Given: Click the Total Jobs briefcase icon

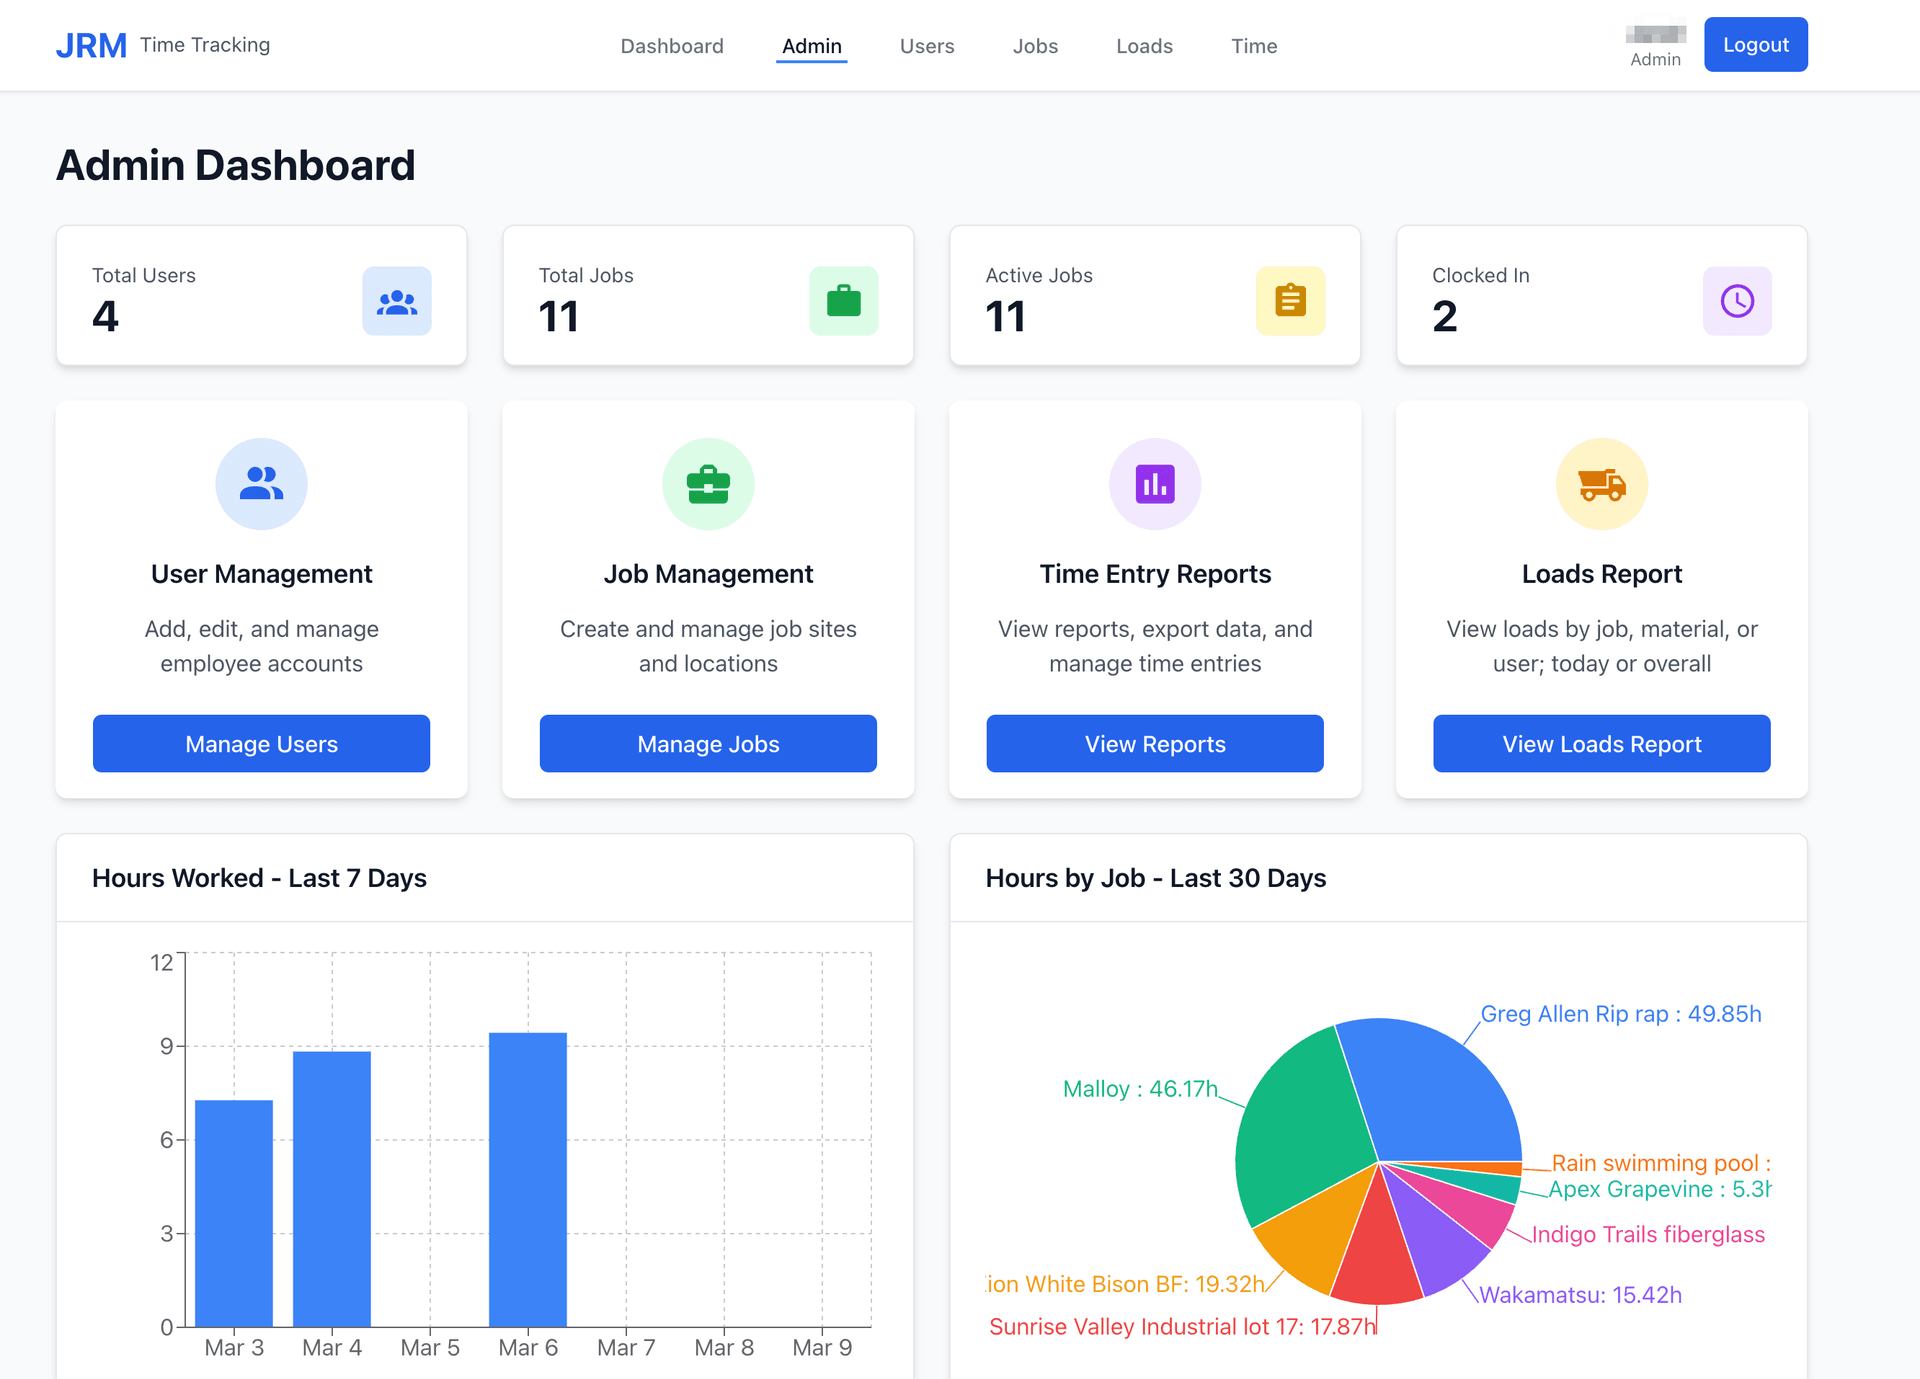Looking at the screenshot, I should (x=843, y=300).
